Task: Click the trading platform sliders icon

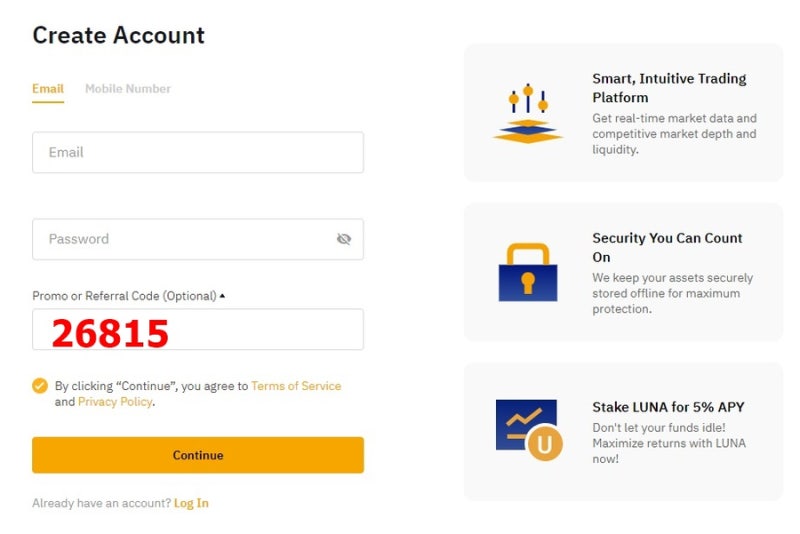Action: [x=528, y=113]
